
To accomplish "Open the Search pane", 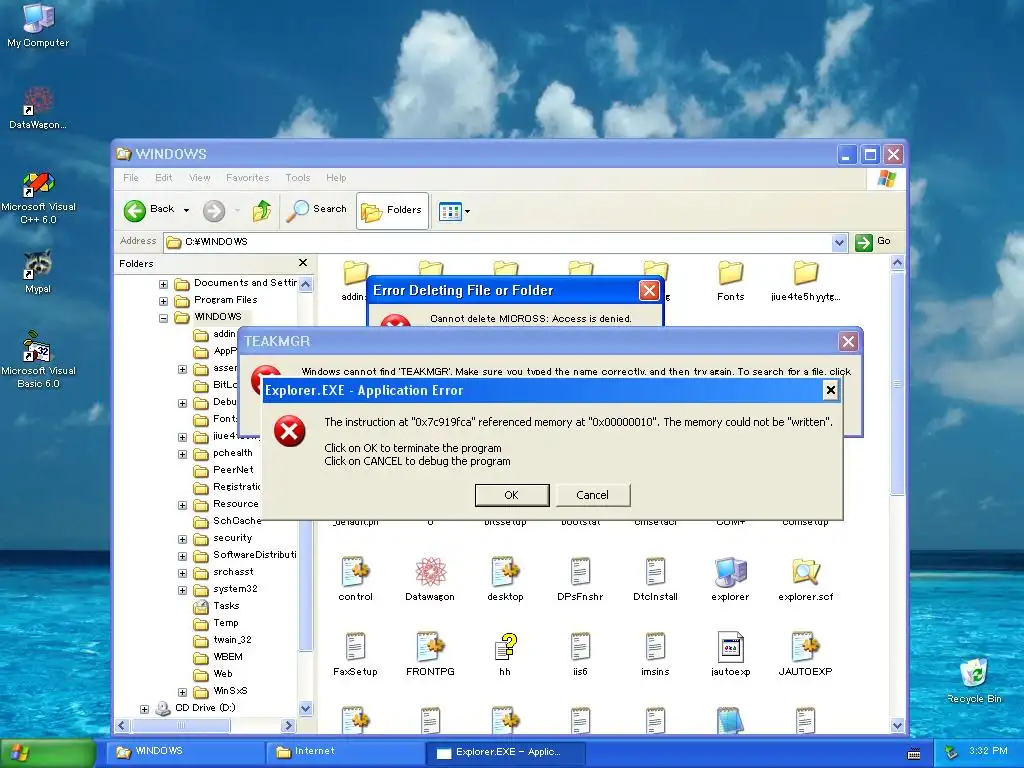I will click(x=317, y=210).
